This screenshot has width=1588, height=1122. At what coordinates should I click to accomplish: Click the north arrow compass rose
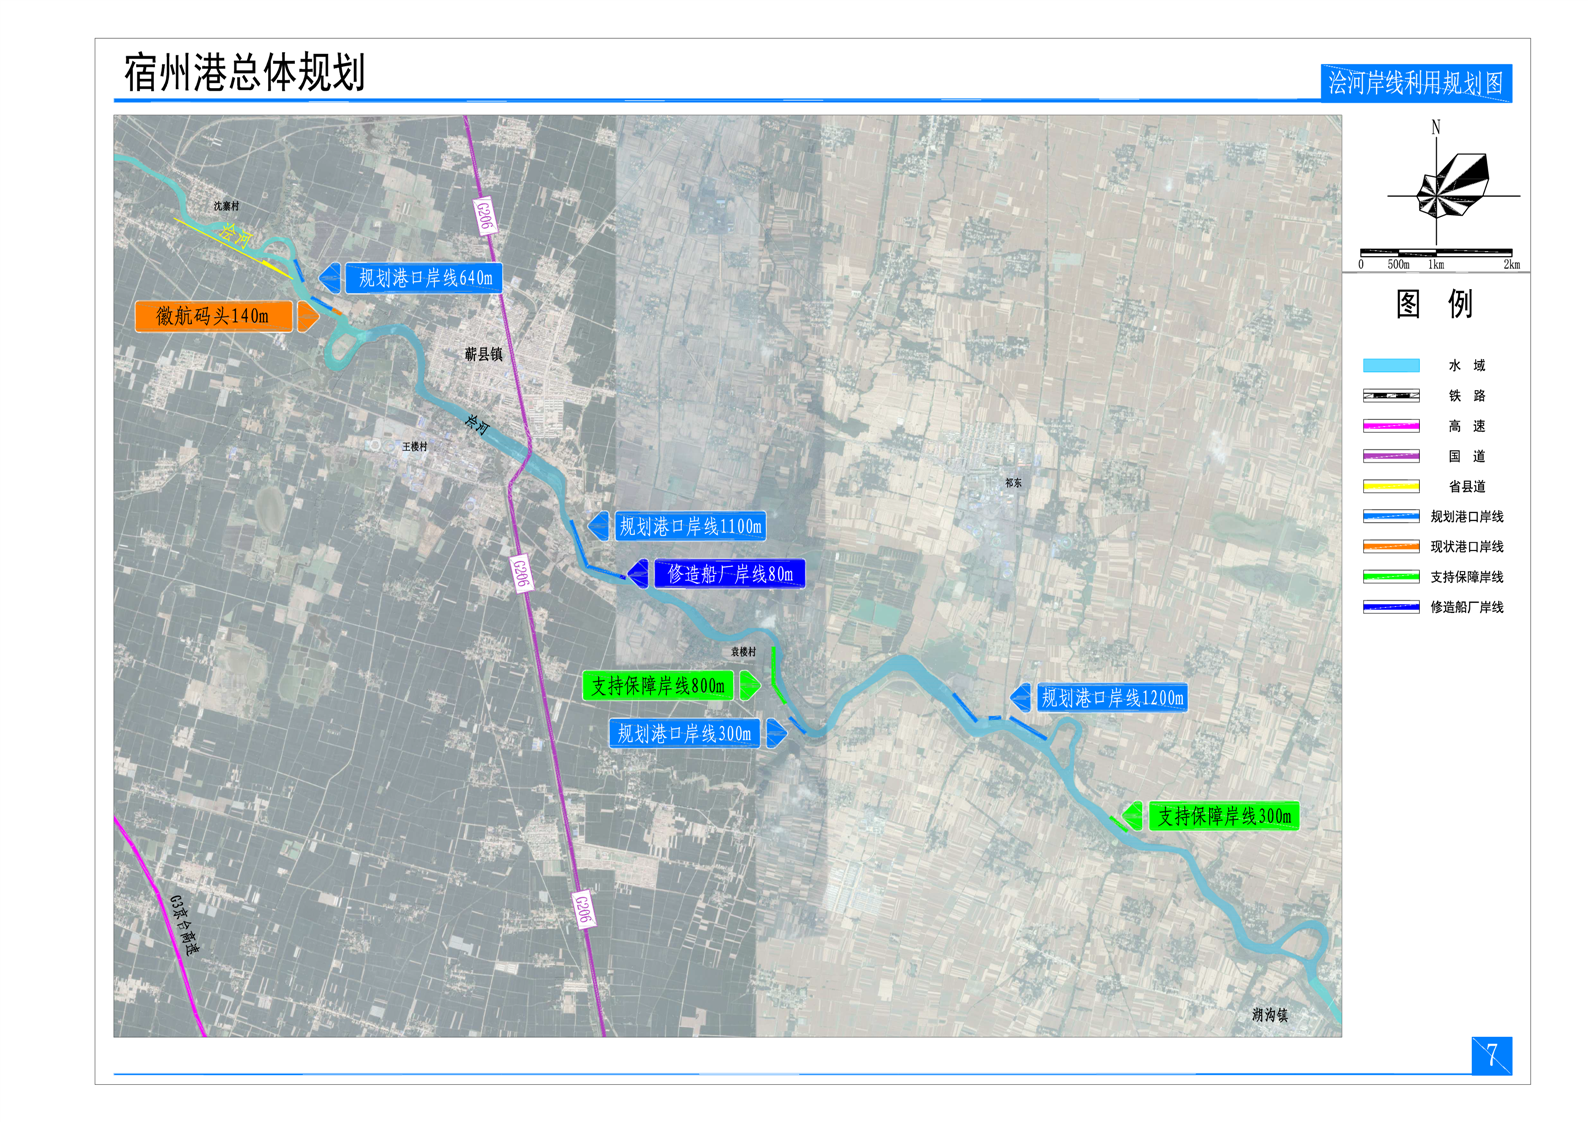coord(1450,187)
